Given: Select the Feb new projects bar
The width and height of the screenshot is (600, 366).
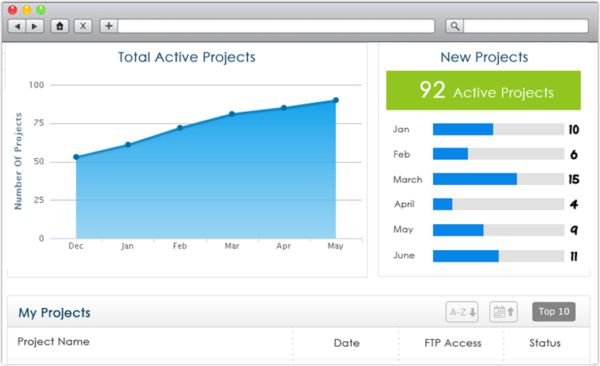Looking at the screenshot, I should tap(498, 154).
